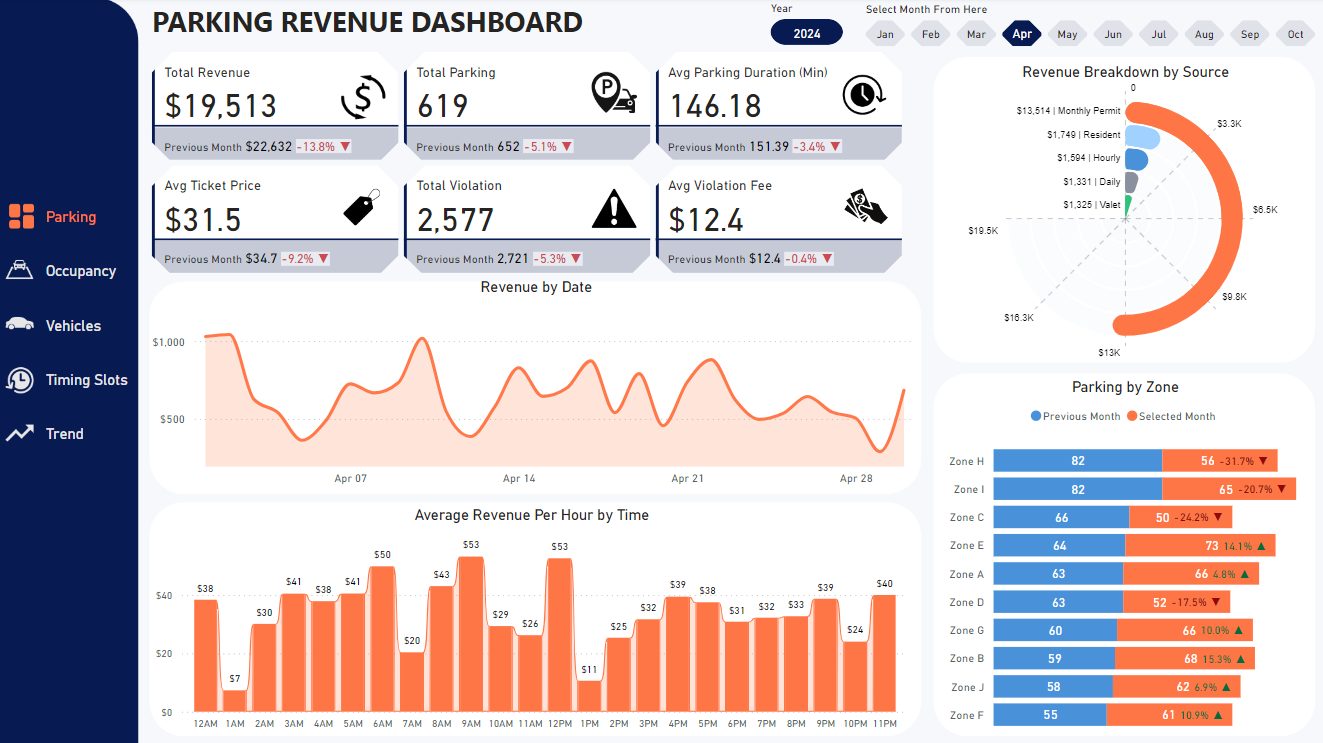Click the Avg Violation Fee cash-hand icon
Viewport: 1323px width, 743px height.
tap(865, 207)
